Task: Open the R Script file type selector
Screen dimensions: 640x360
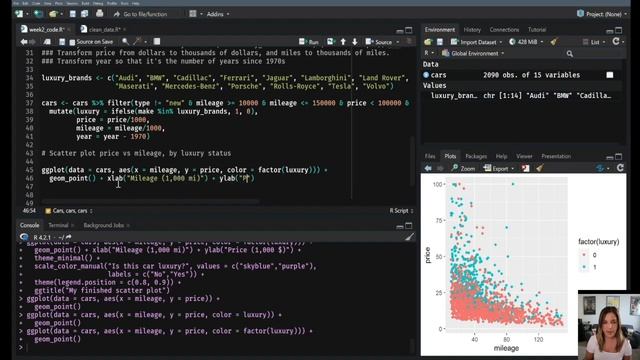Action: coord(401,211)
